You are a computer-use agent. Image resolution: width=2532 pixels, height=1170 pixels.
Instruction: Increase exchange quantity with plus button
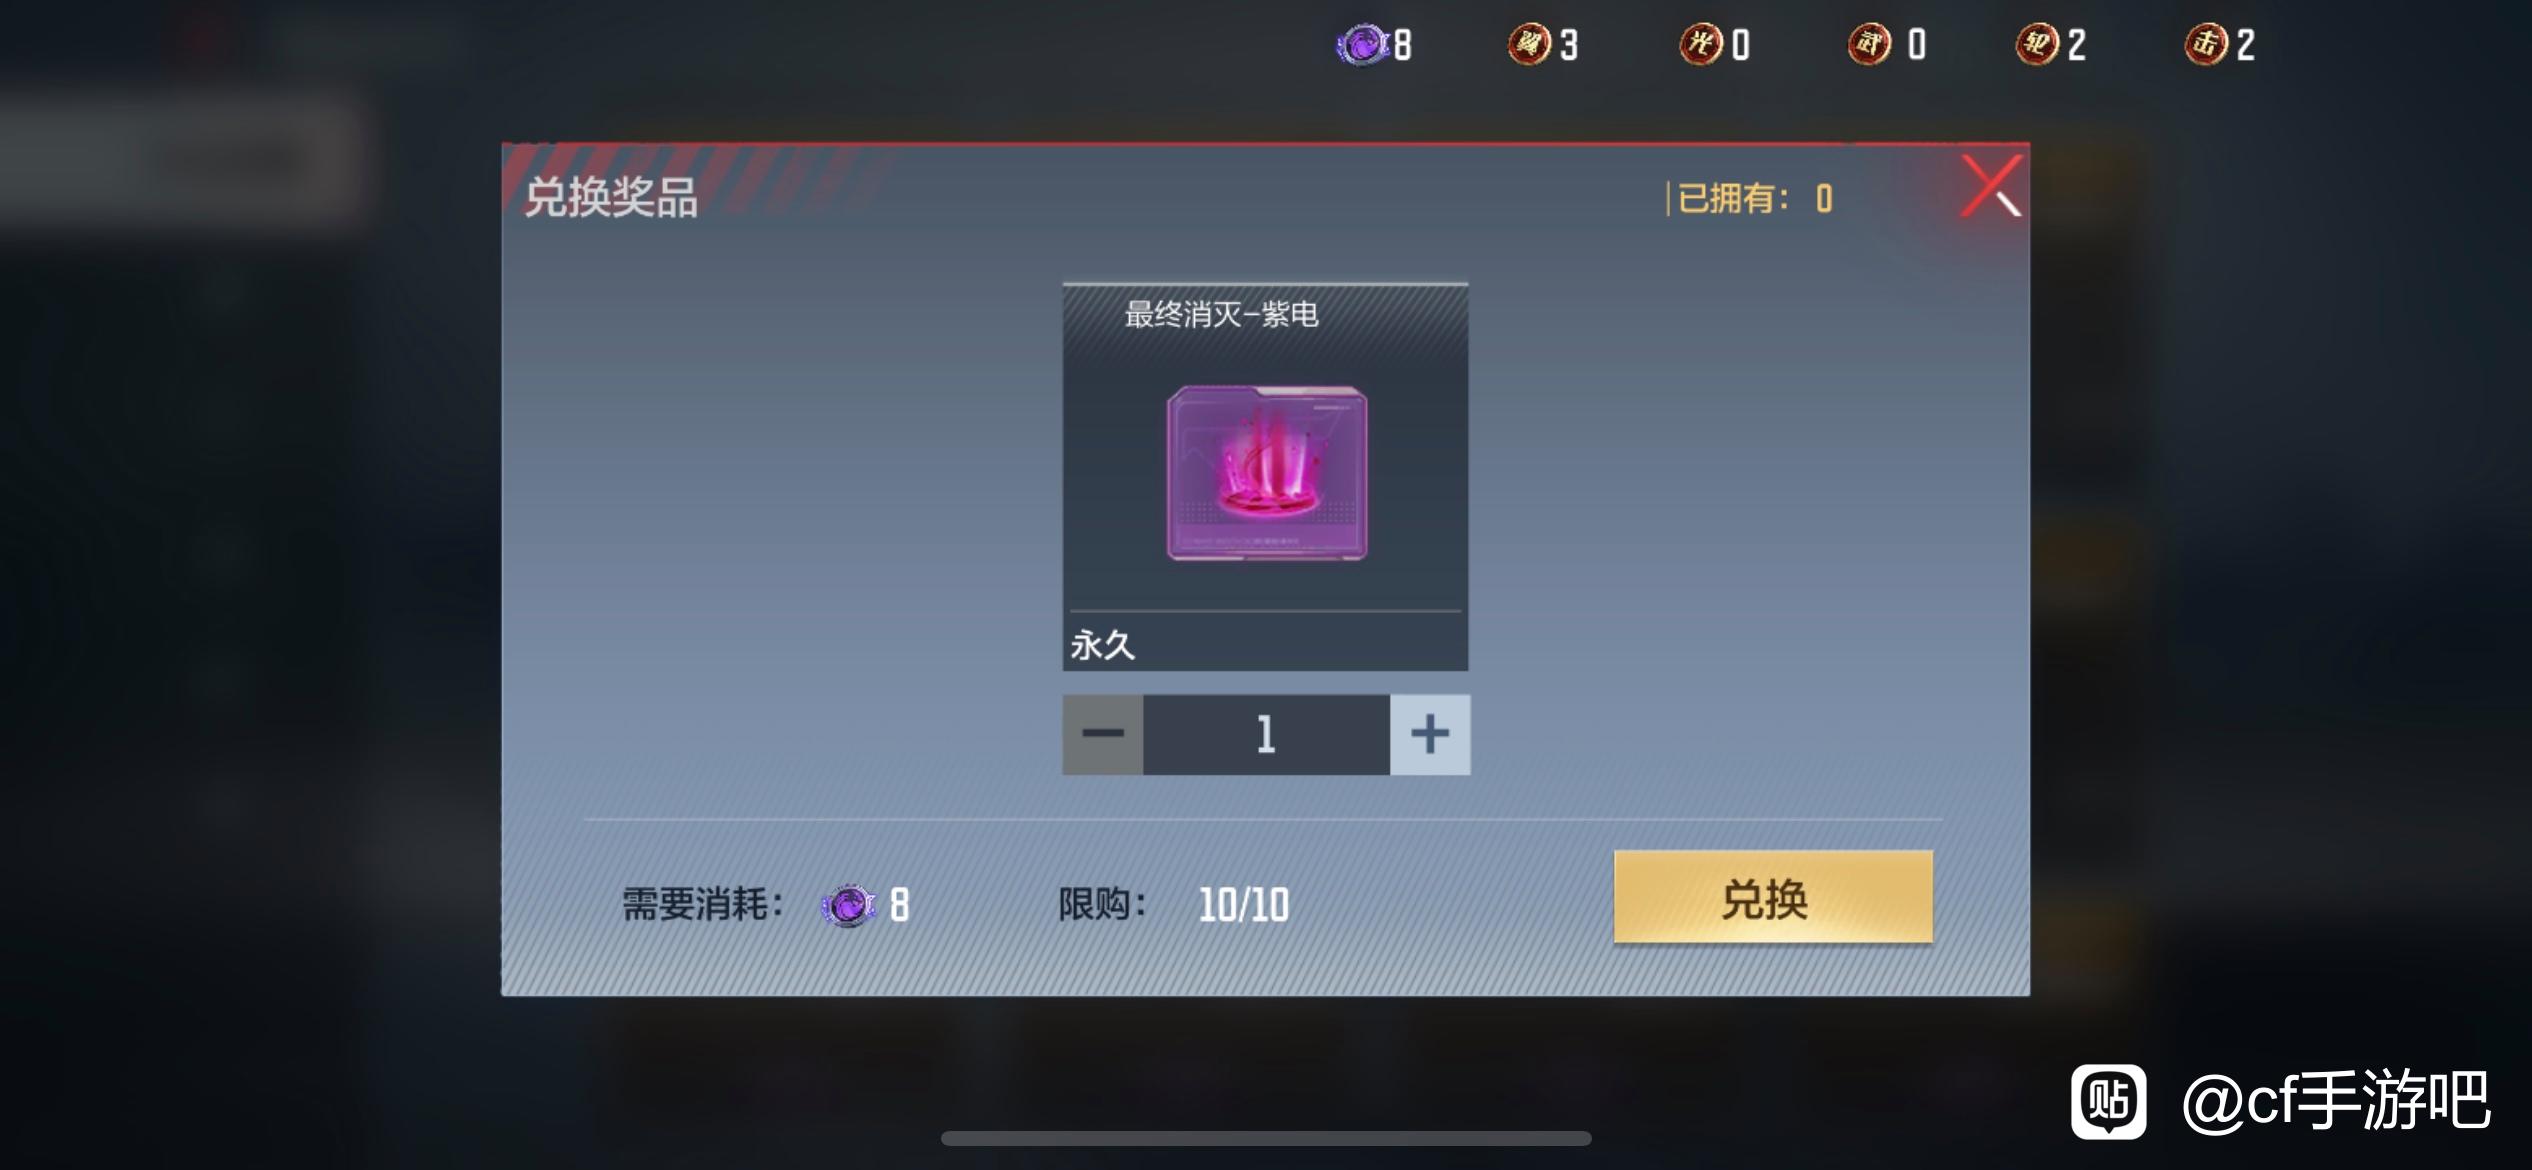(x=1430, y=734)
